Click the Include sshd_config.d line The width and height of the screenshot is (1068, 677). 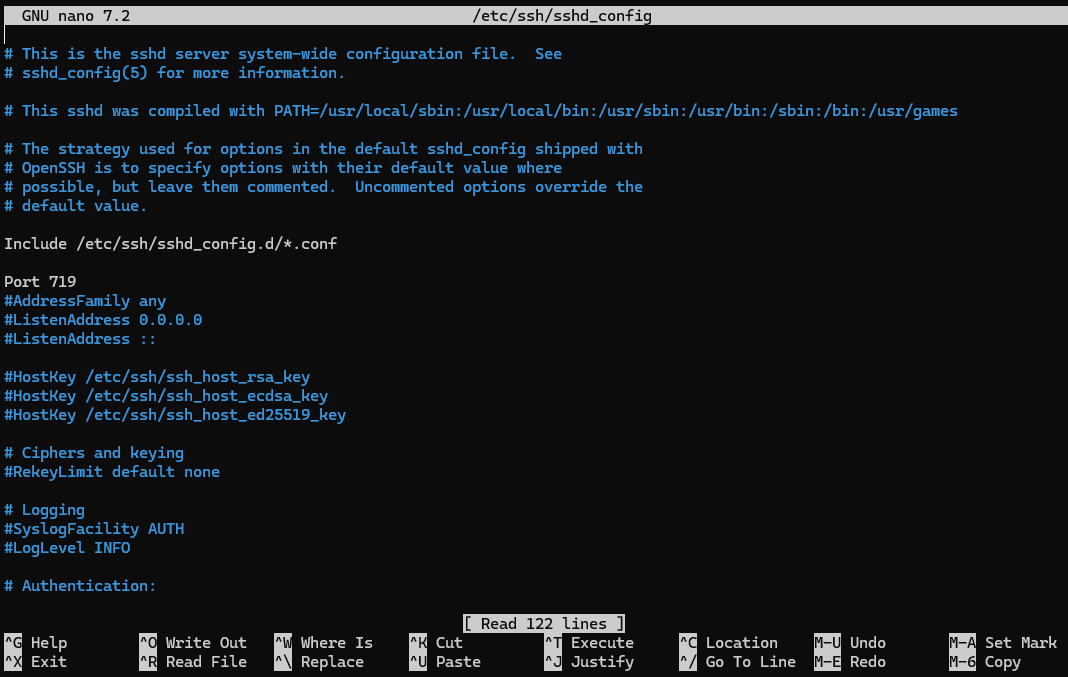(x=170, y=244)
